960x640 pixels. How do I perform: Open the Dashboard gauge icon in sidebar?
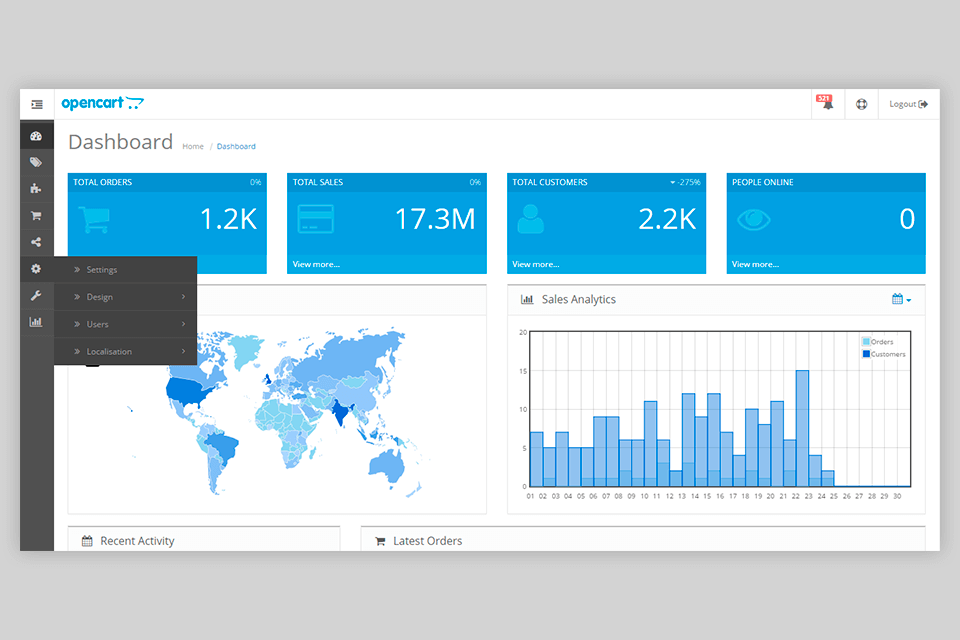(x=36, y=136)
